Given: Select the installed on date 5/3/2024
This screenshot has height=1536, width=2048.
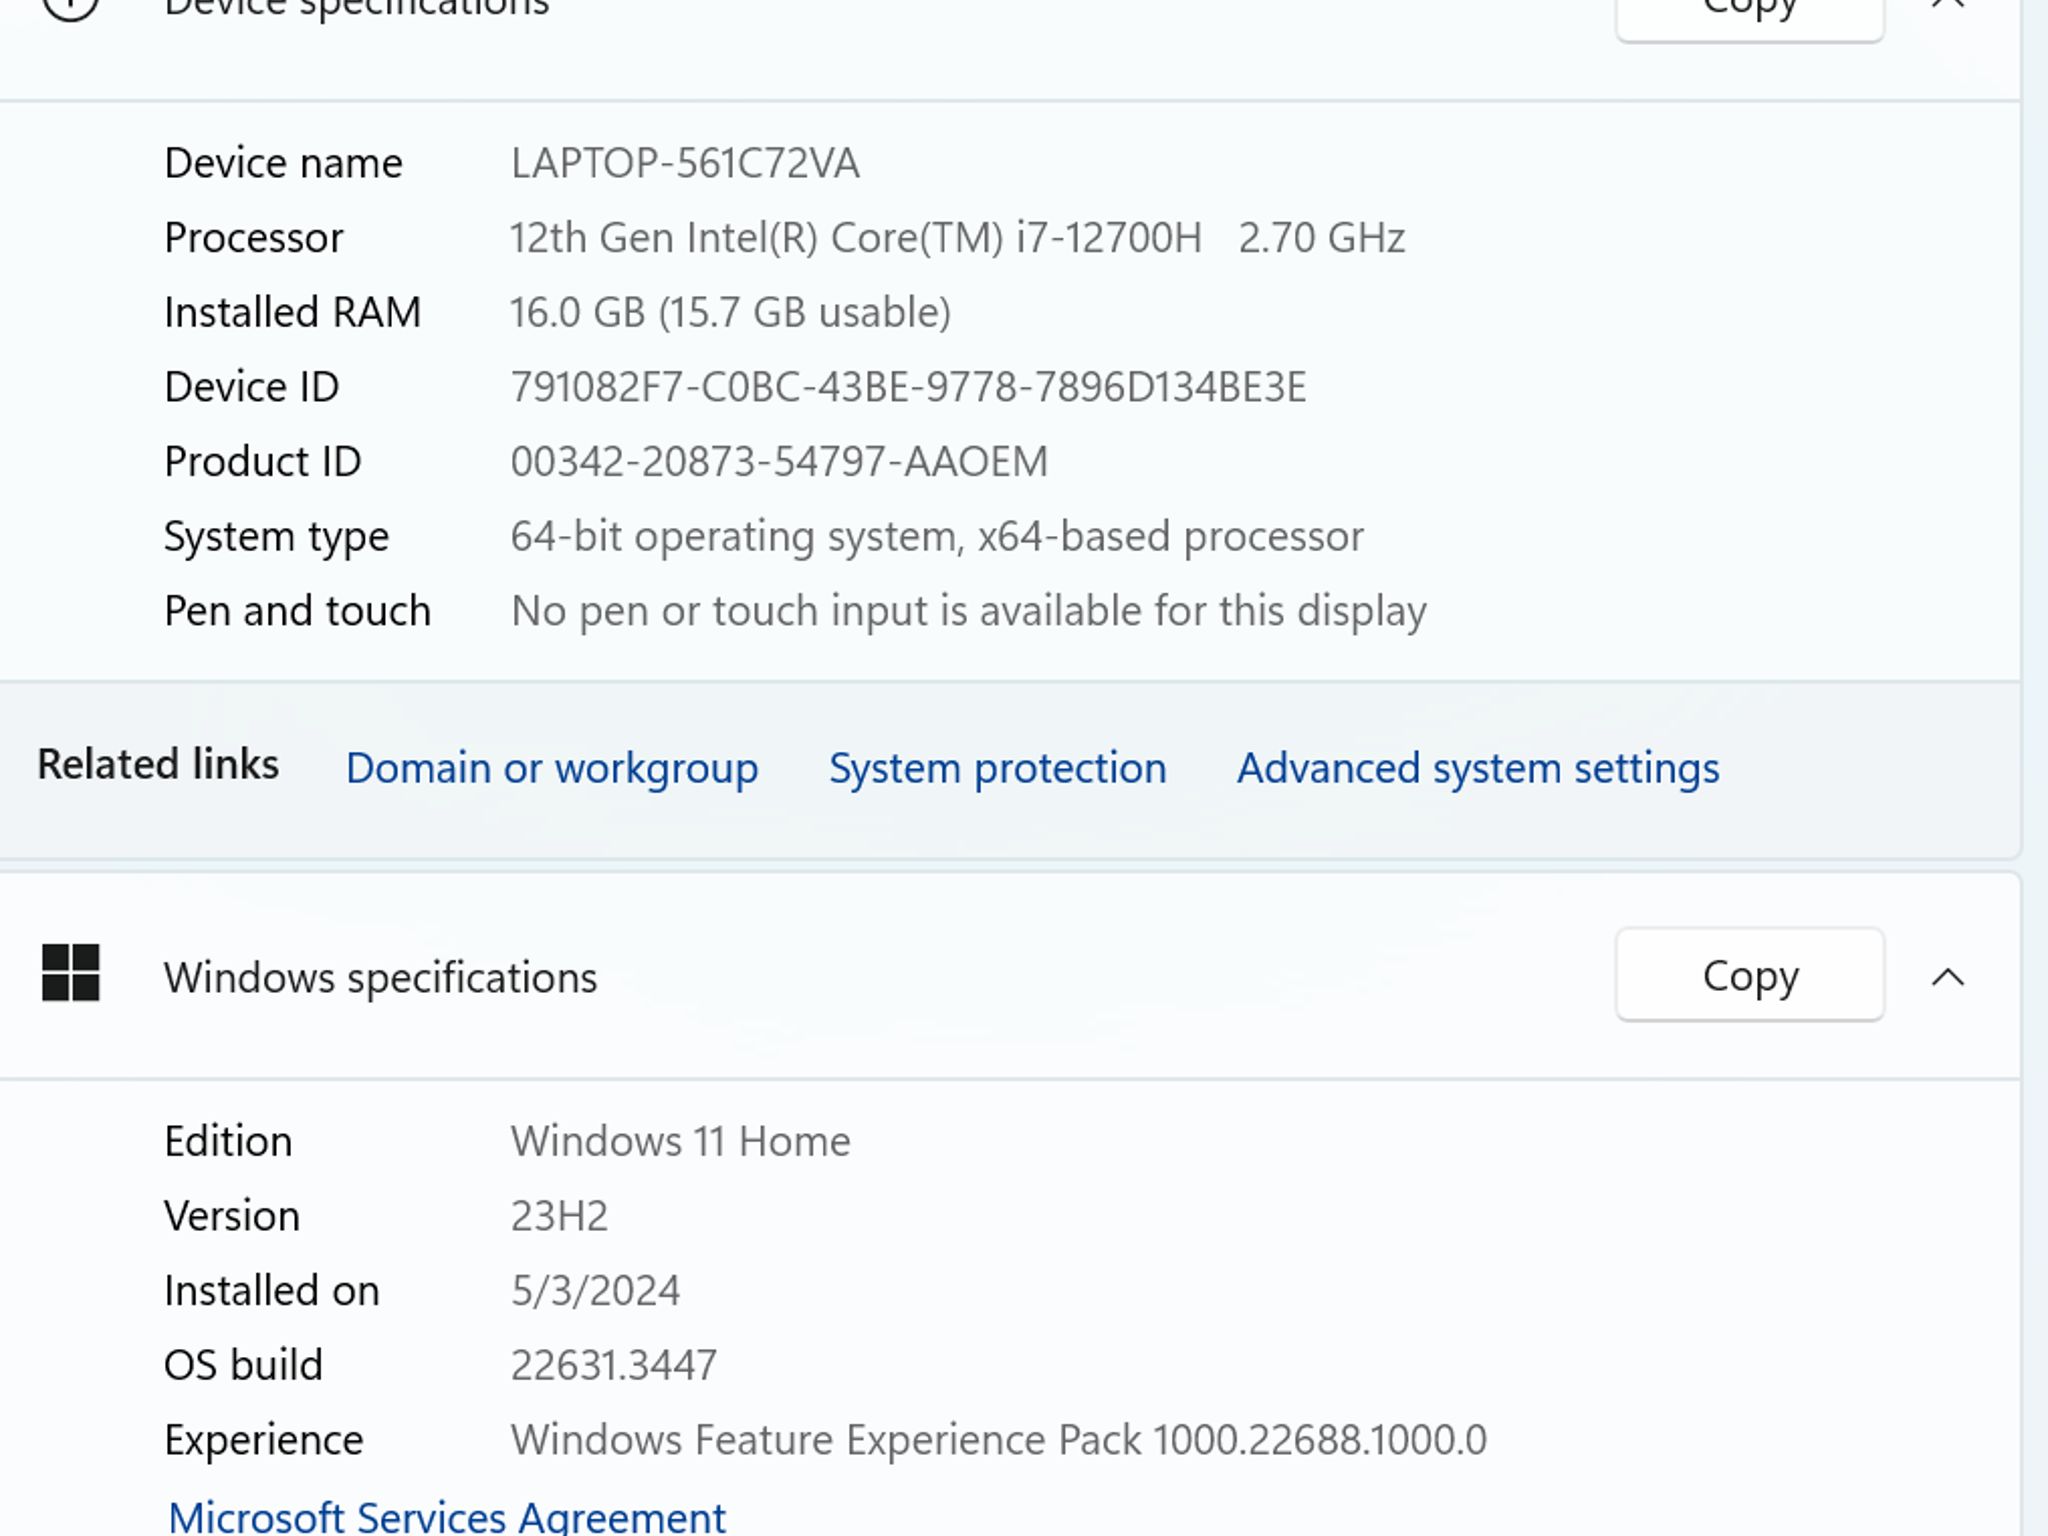Looking at the screenshot, I should (x=595, y=1291).
